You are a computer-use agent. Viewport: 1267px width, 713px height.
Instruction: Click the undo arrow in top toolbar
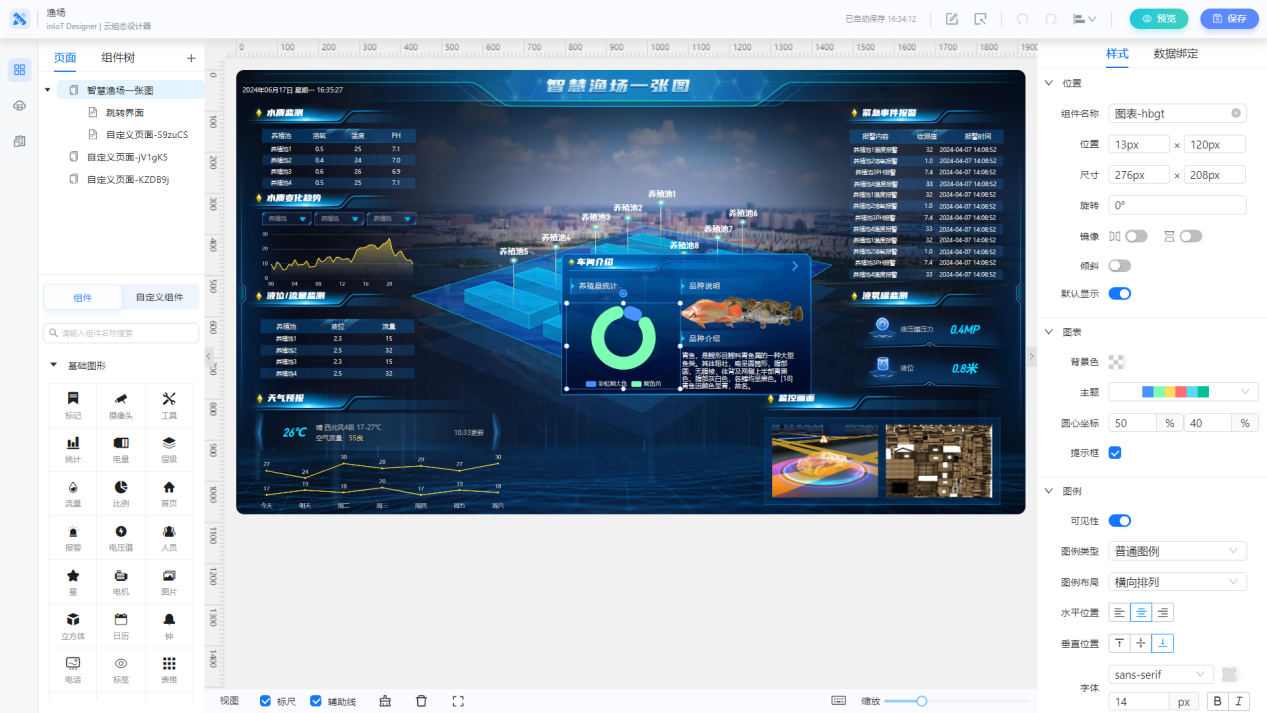click(1022, 19)
